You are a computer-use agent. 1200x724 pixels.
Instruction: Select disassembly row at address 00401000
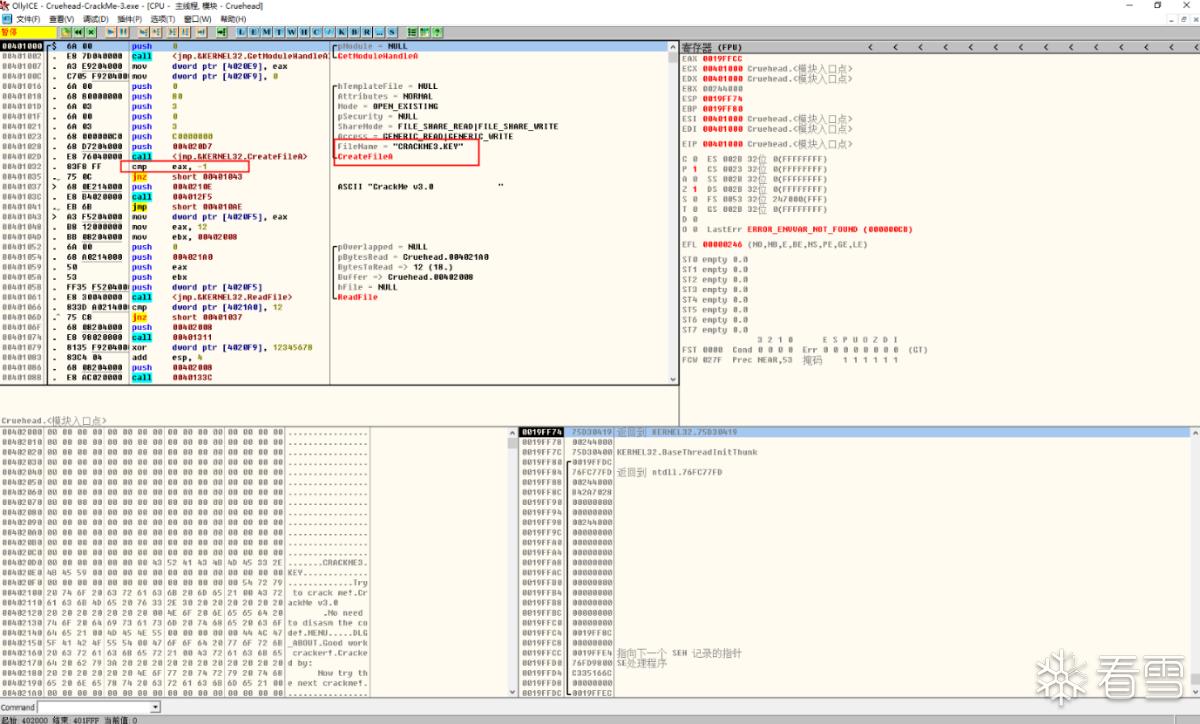pos(335,46)
